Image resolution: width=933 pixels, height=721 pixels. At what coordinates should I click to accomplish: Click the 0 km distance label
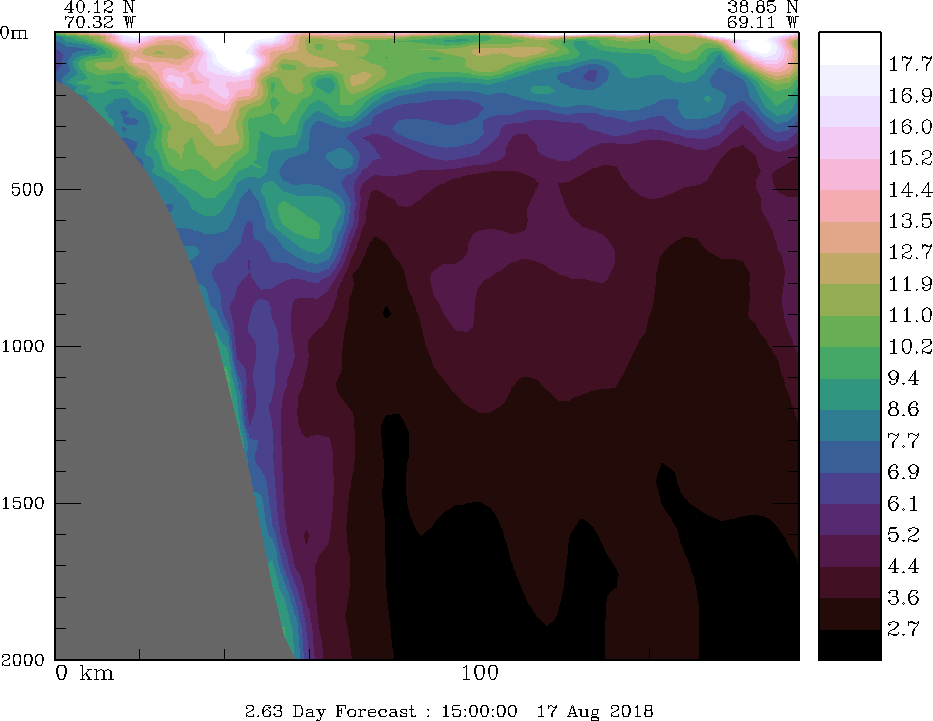[85, 673]
